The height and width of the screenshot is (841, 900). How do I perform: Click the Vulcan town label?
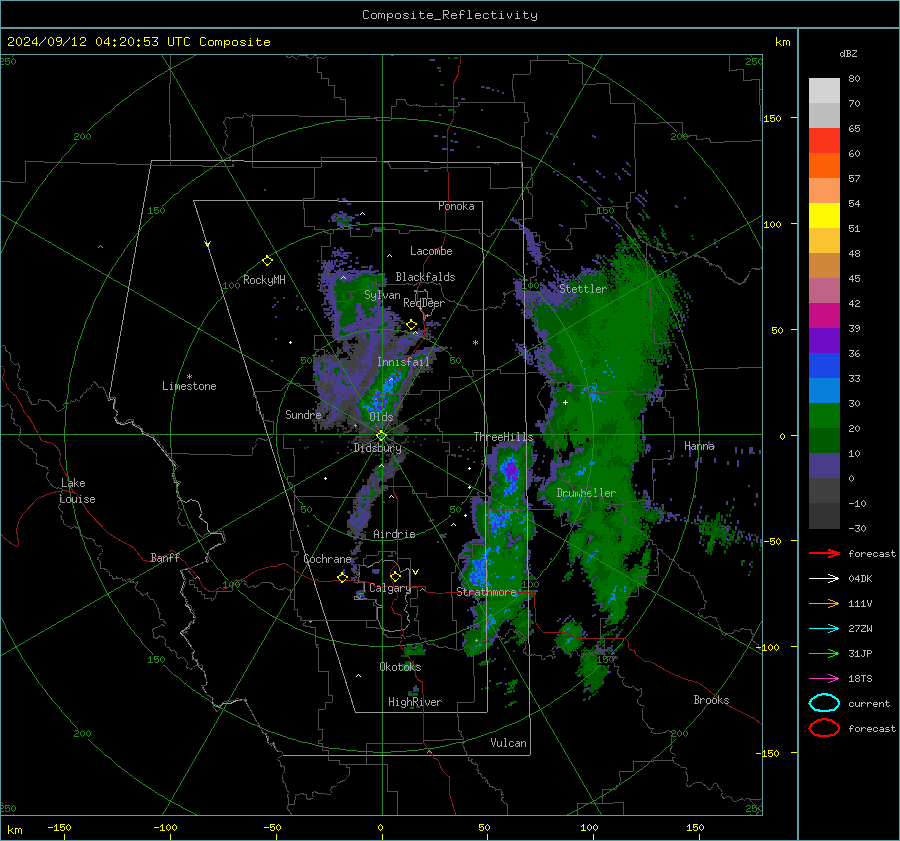(x=508, y=743)
